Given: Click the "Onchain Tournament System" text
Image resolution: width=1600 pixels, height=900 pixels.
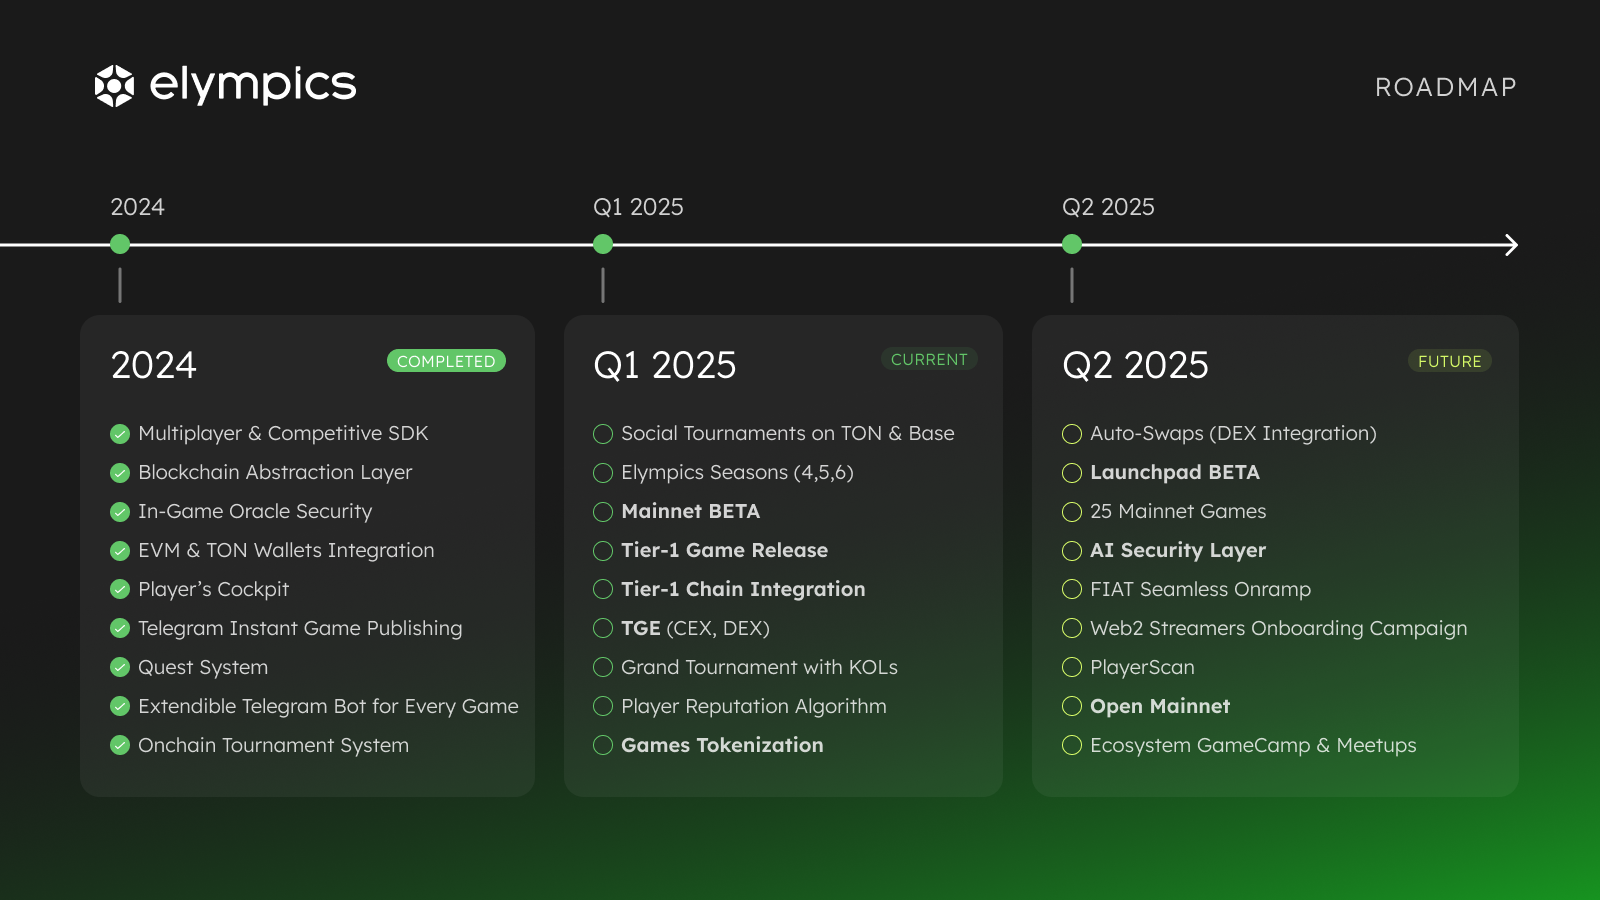Looking at the screenshot, I should (x=273, y=746).
